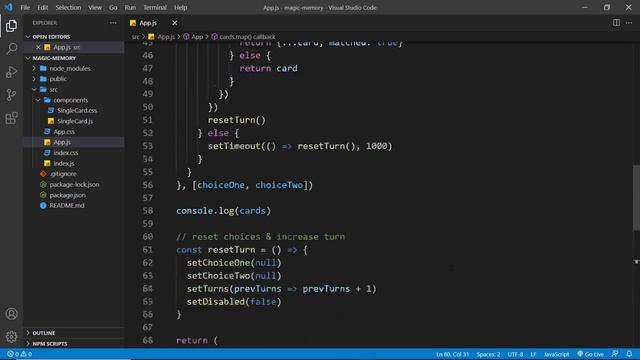Click the App function breadcrumb
640x360 pixels.
point(197,37)
